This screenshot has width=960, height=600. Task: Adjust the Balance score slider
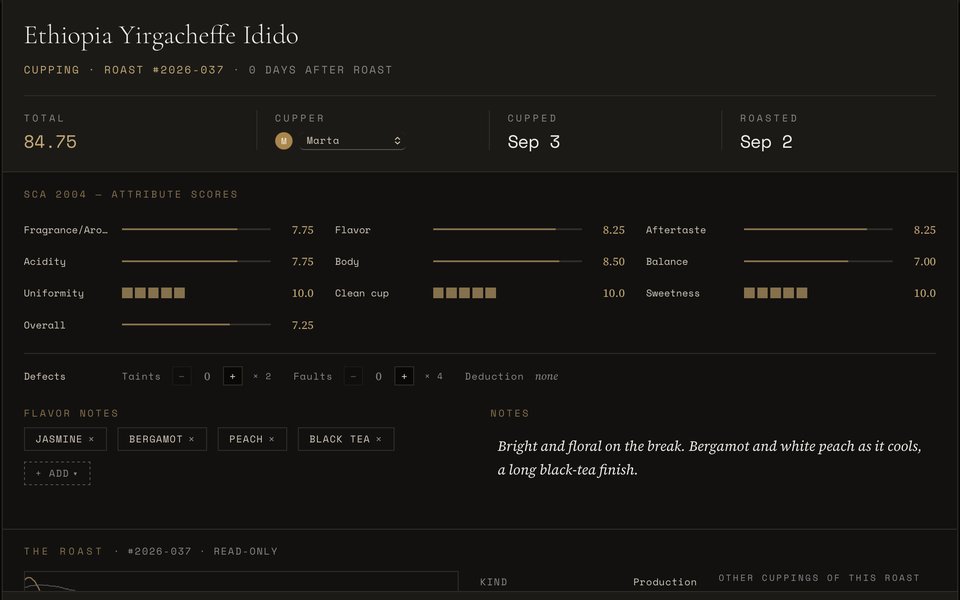point(818,261)
